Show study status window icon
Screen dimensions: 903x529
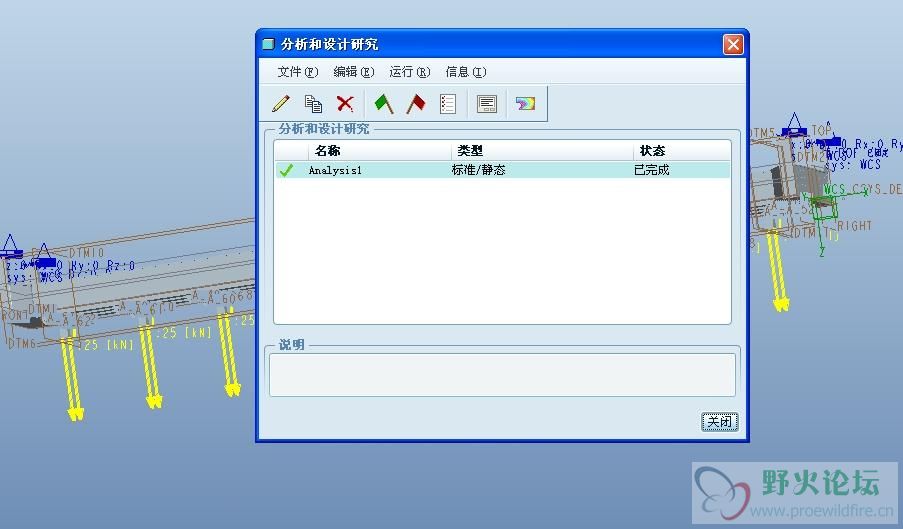coord(487,104)
